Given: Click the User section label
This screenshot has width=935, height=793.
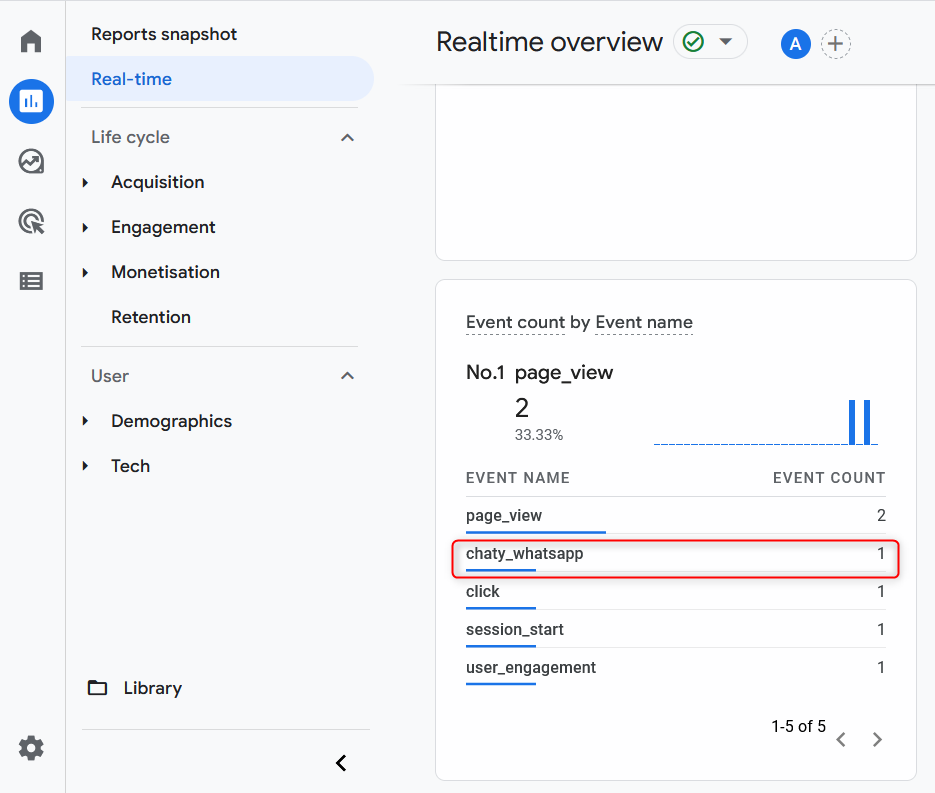Looking at the screenshot, I should (110, 376).
